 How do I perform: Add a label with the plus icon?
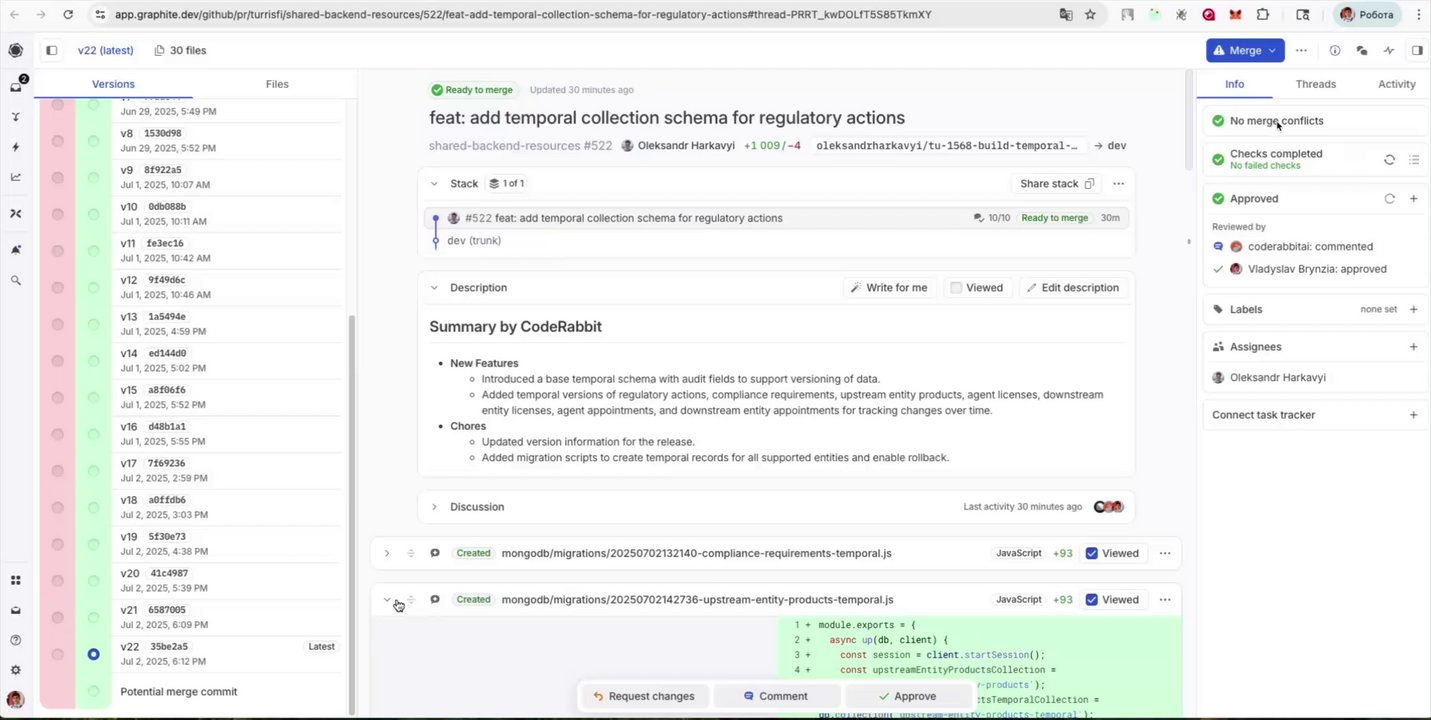pos(1413,310)
